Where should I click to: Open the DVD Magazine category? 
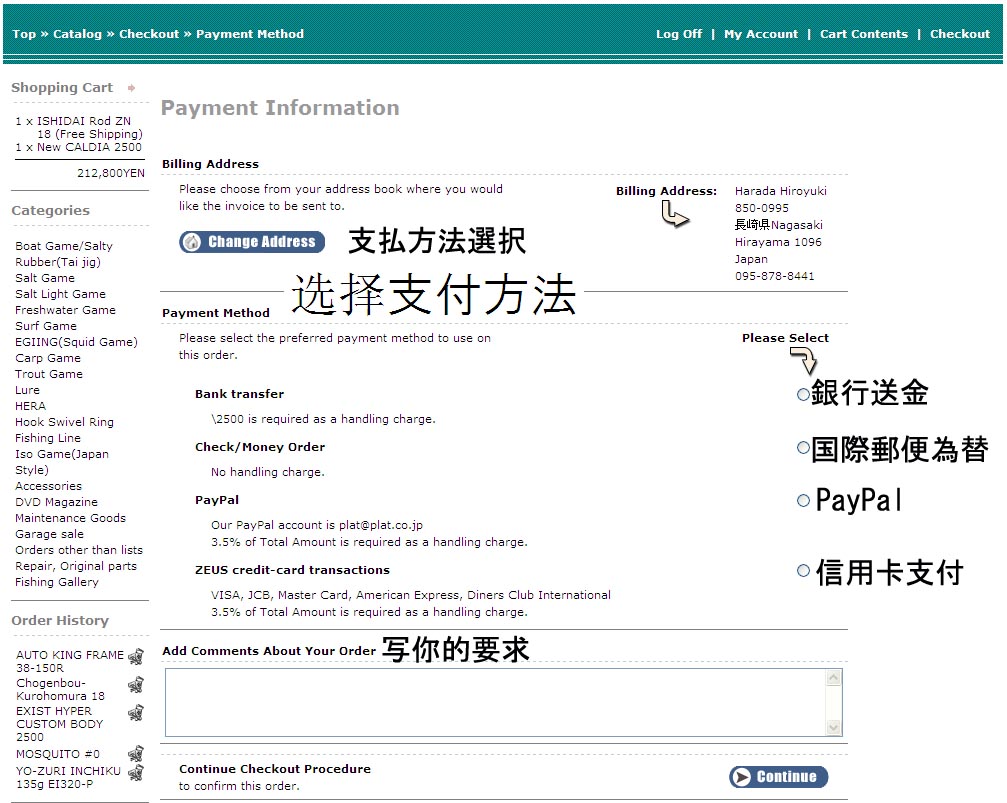pos(57,502)
